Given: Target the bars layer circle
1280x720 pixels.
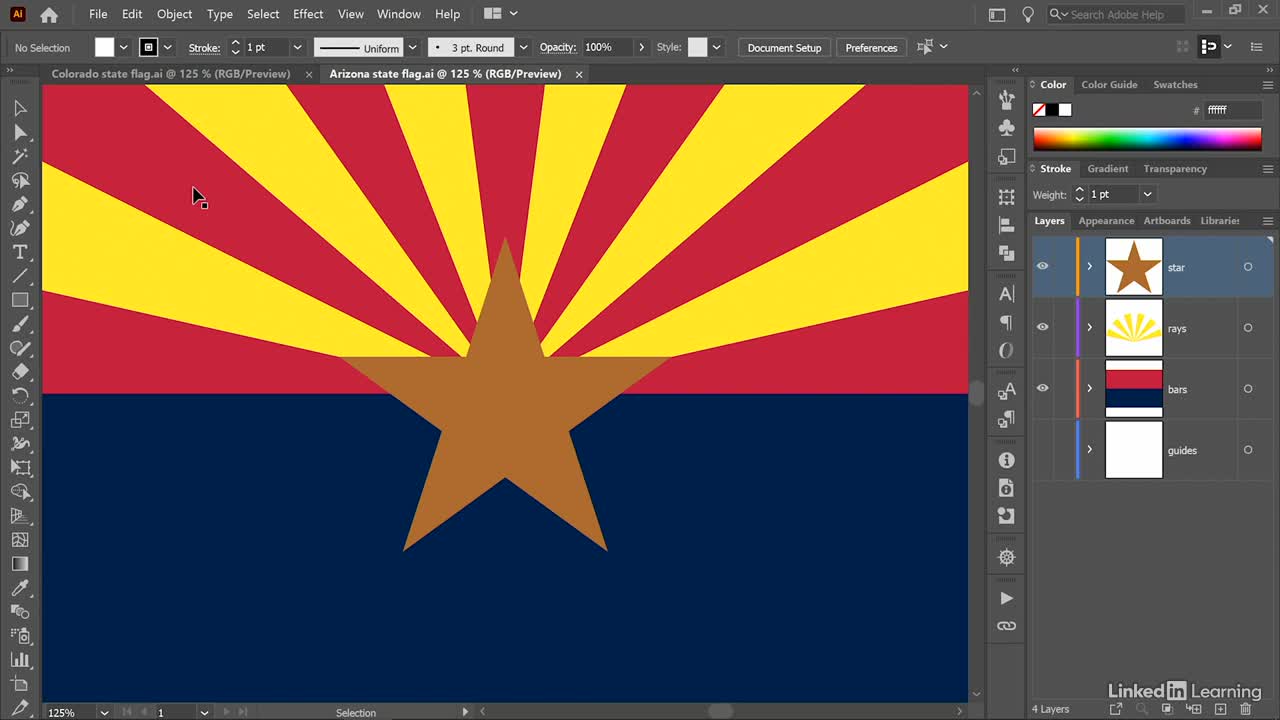Looking at the screenshot, I should (1248, 389).
